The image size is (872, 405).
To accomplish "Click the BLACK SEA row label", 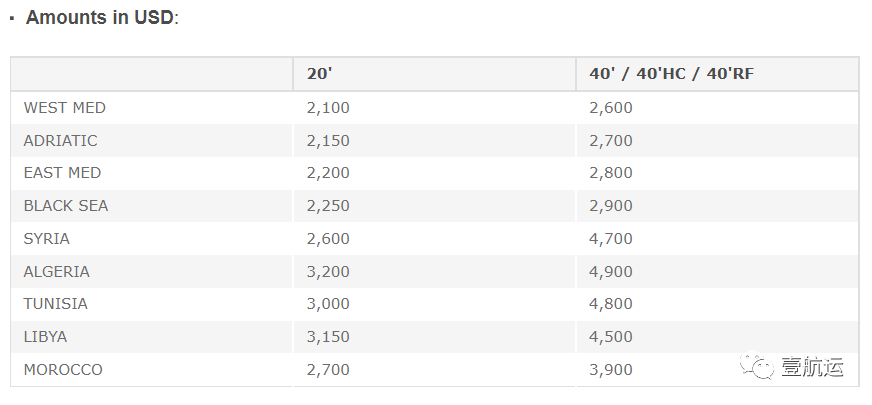I will [66, 206].
